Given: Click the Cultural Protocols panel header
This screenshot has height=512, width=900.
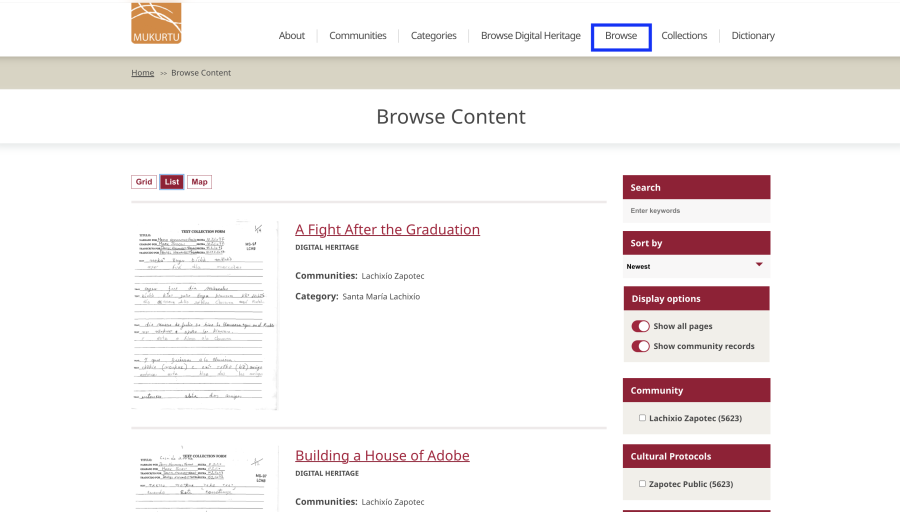Looking at the screenshot, I should (696, 456).
